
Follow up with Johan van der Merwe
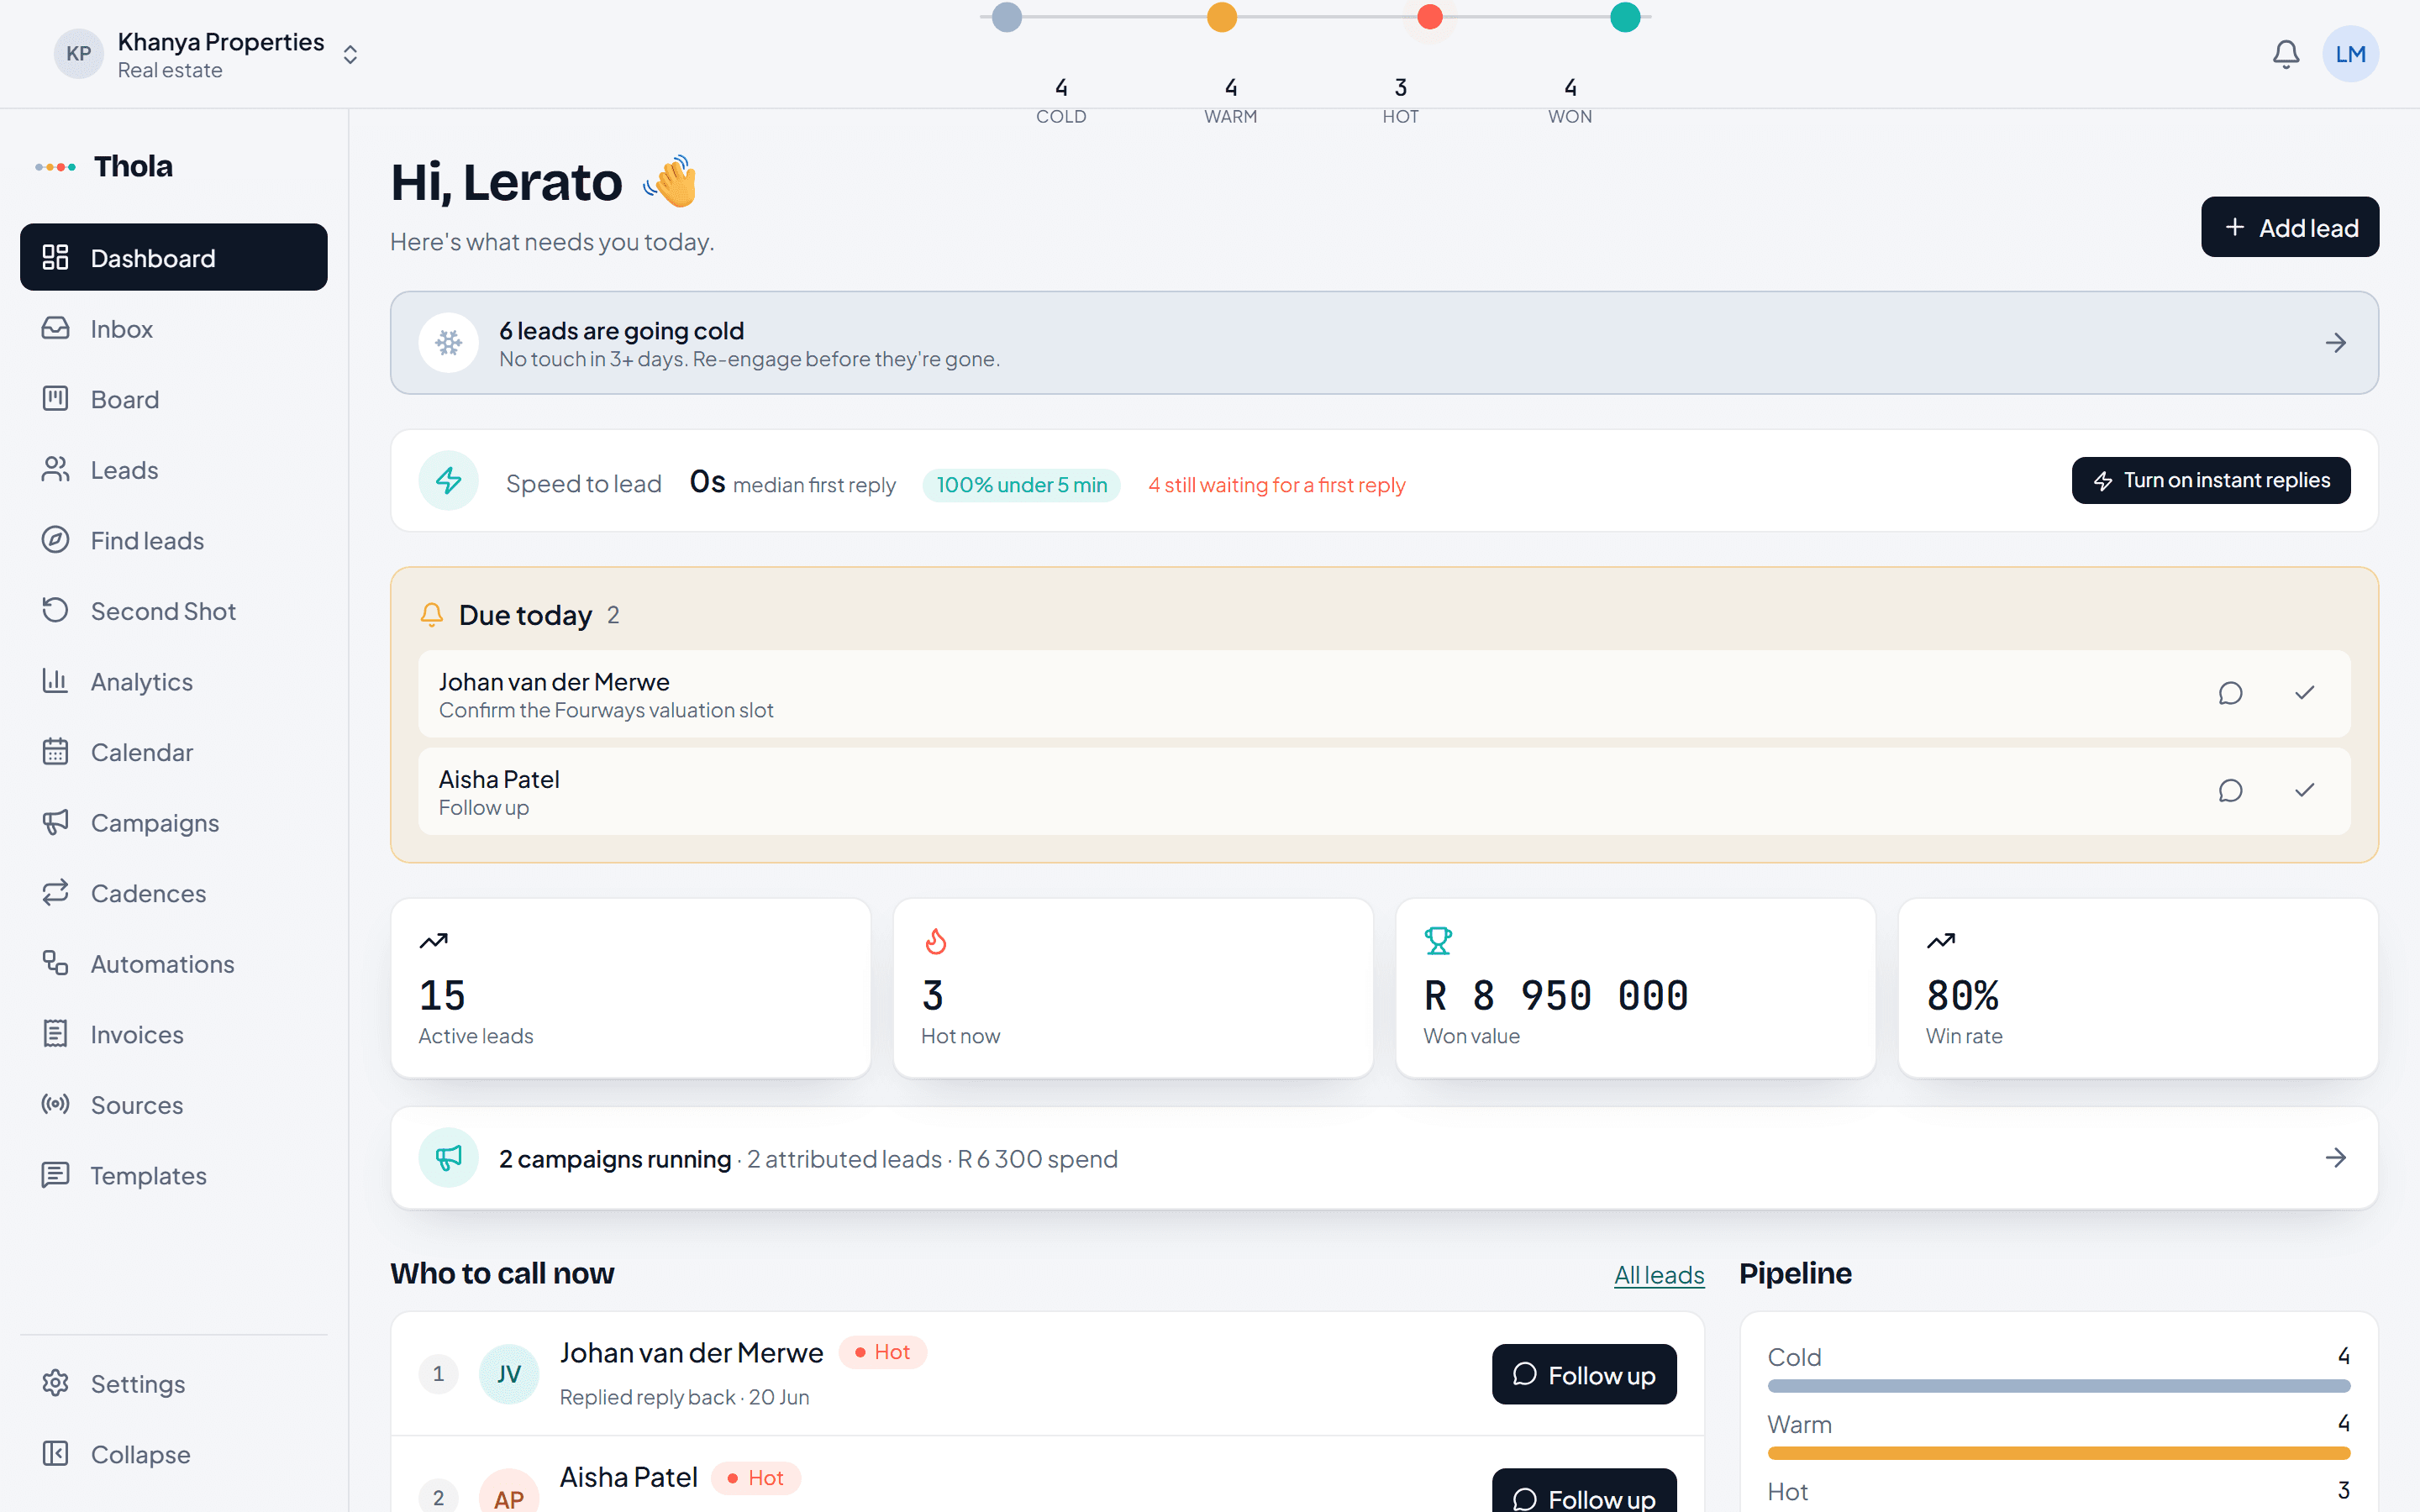point(1584,1374)
